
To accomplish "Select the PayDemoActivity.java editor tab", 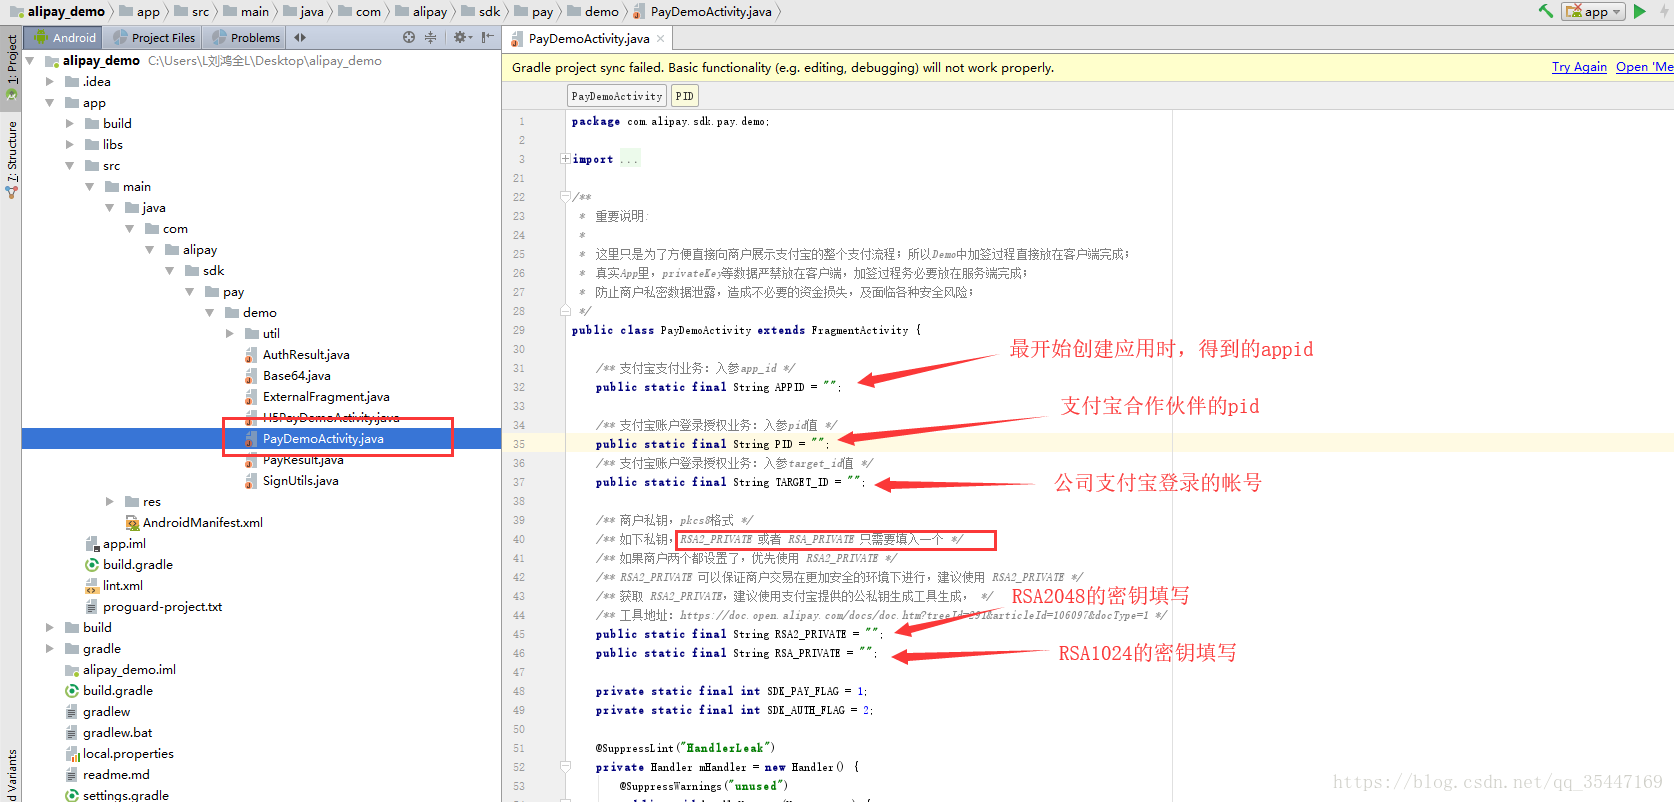I will click(x=588, y=39).
